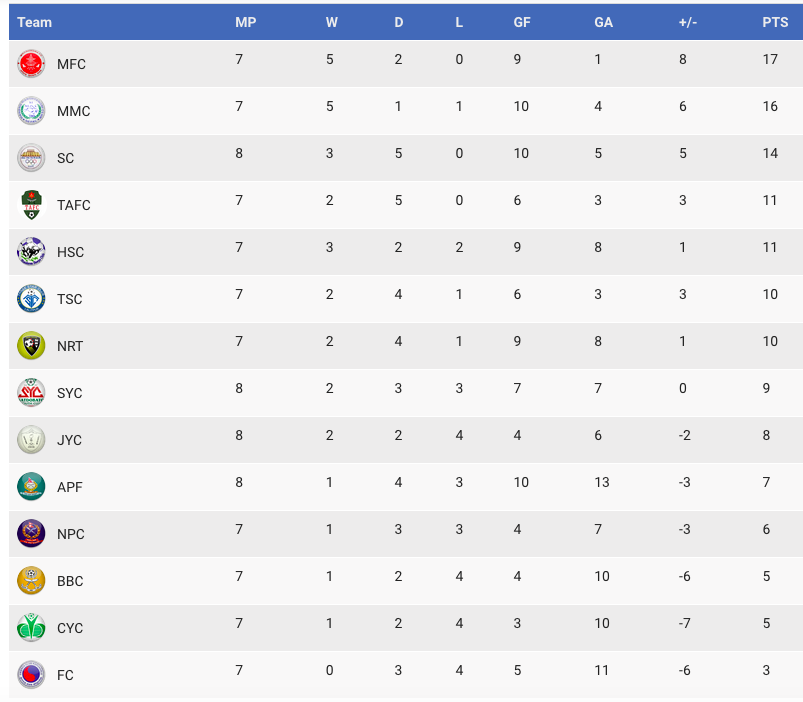Select the SC team badge

(x=31, y=158)
